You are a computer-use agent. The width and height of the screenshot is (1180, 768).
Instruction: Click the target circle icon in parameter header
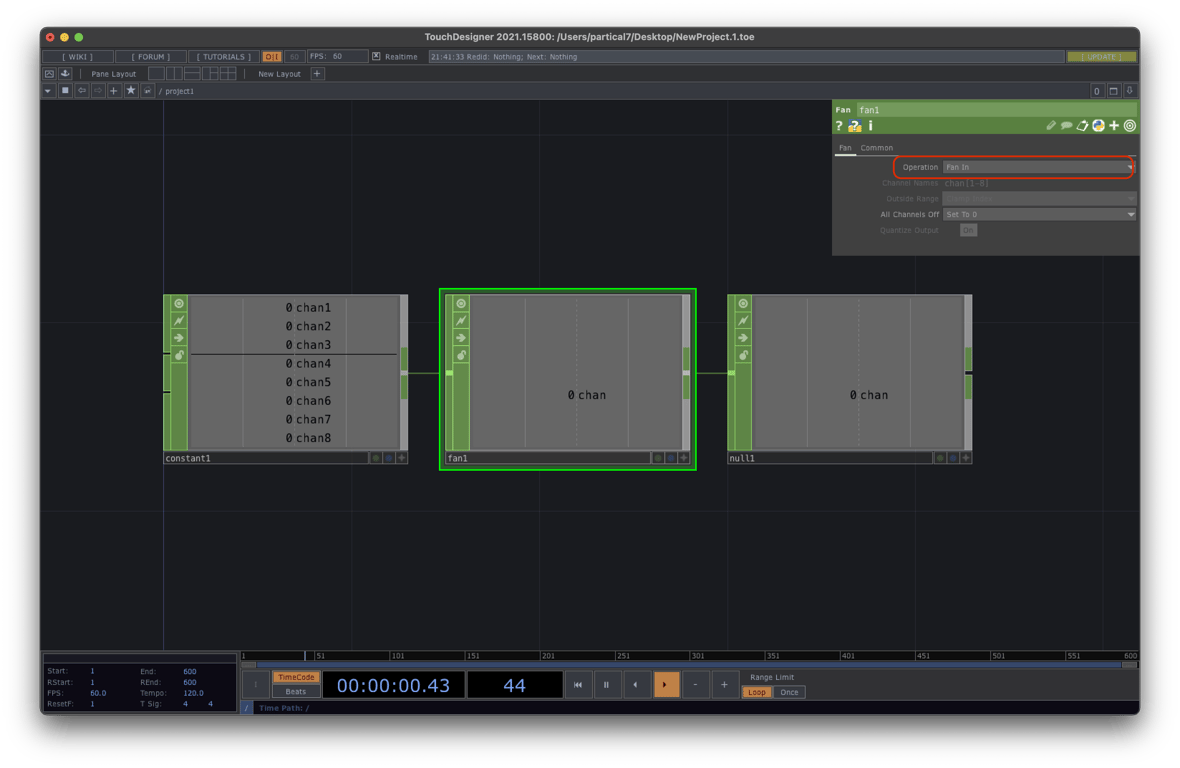pos(1130,126)
